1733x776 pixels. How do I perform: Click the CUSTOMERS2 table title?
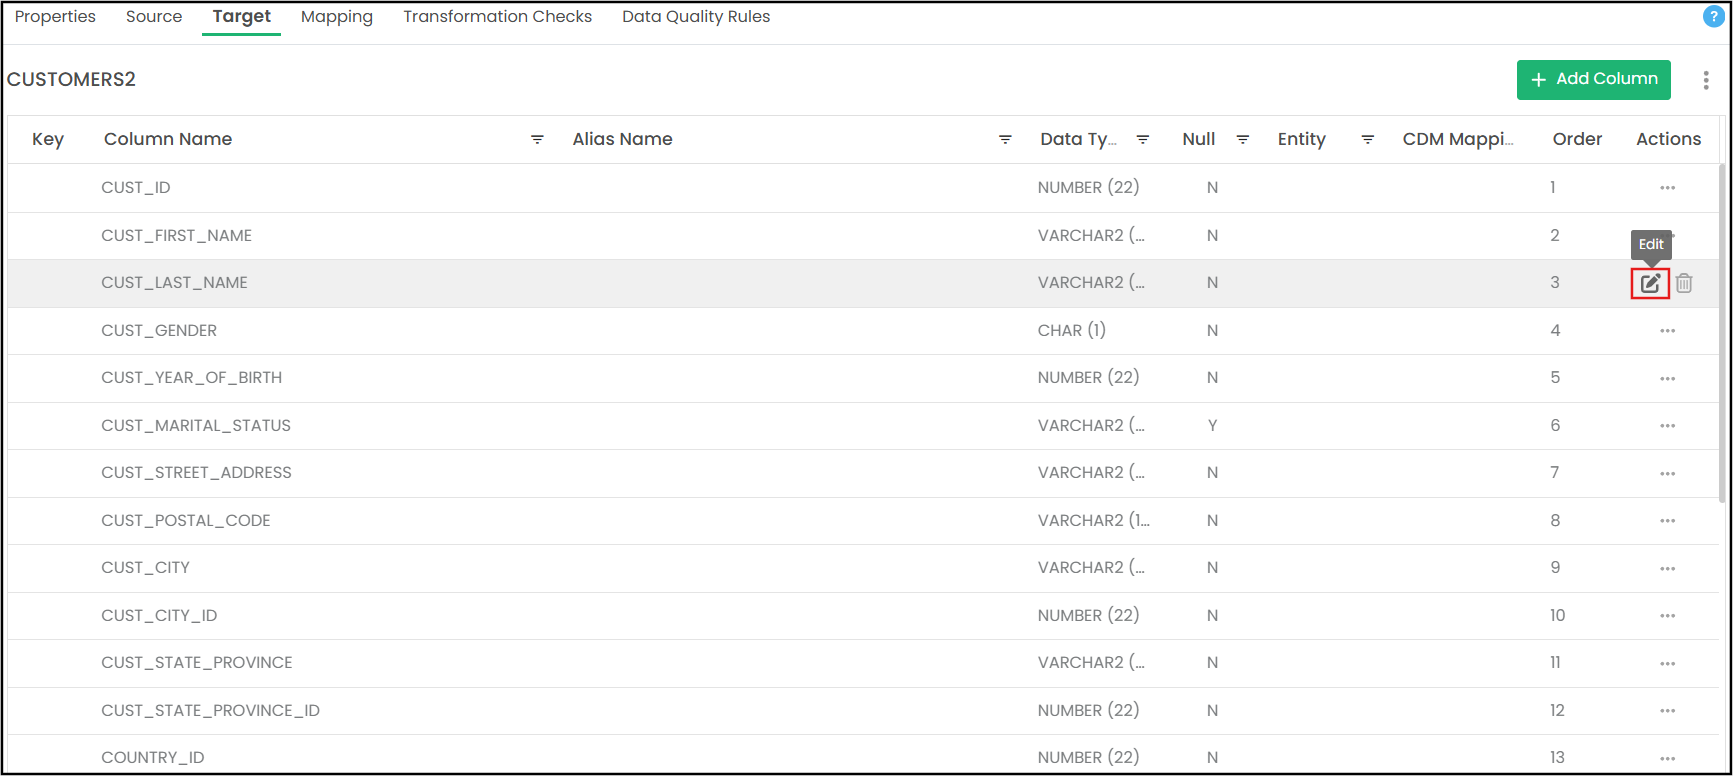coord(71,80)
